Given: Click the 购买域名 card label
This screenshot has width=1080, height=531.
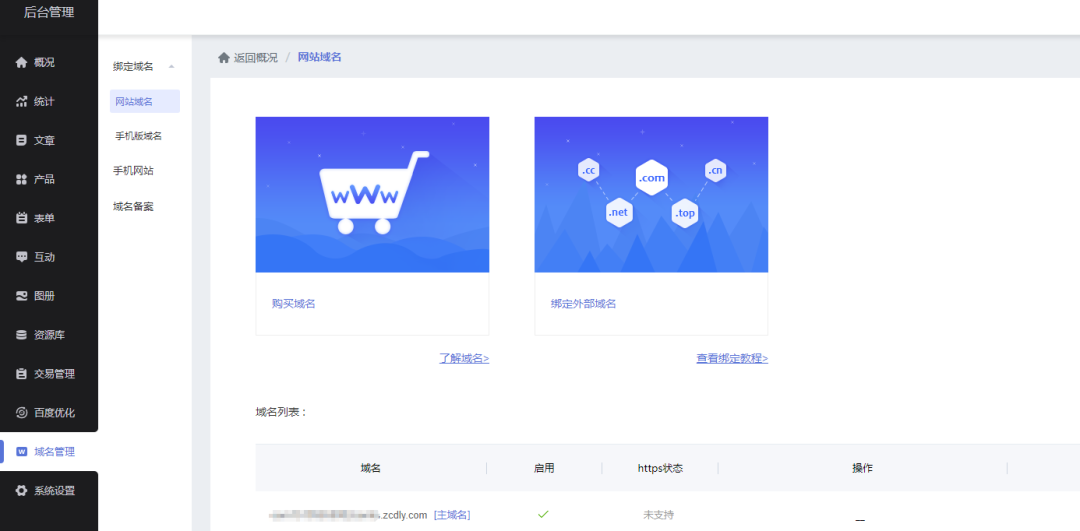Looking at the screenshot, I should point(293,304).
